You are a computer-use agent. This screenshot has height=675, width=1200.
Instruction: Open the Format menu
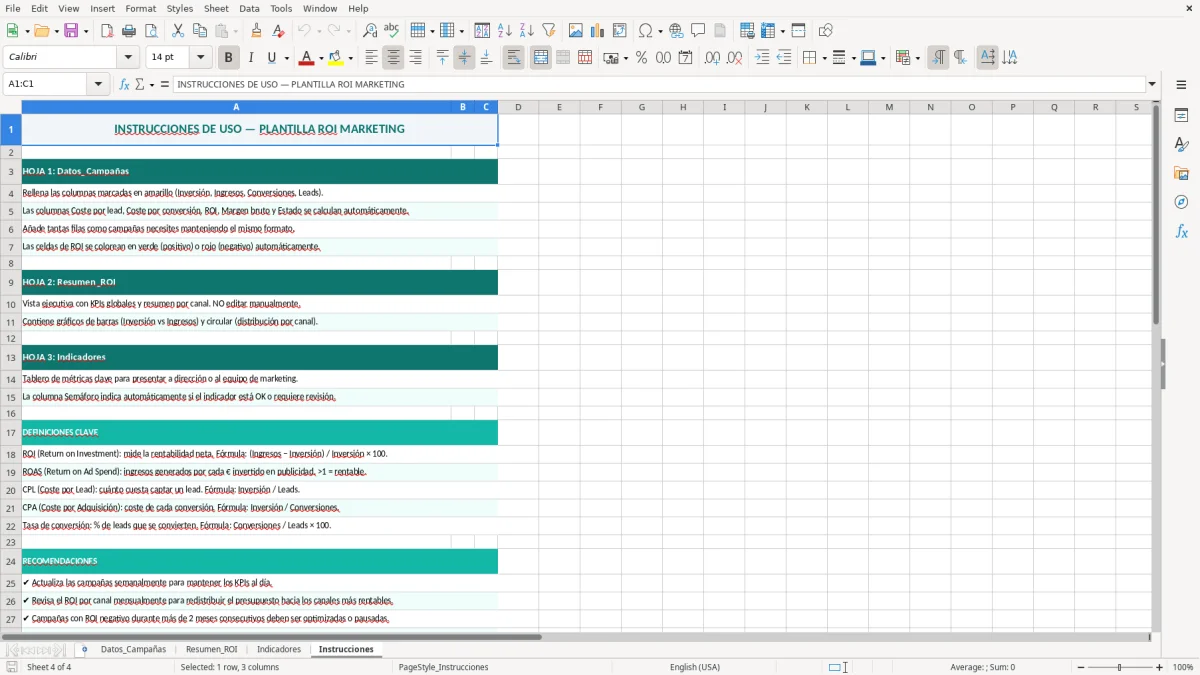(x=140, y=8)
